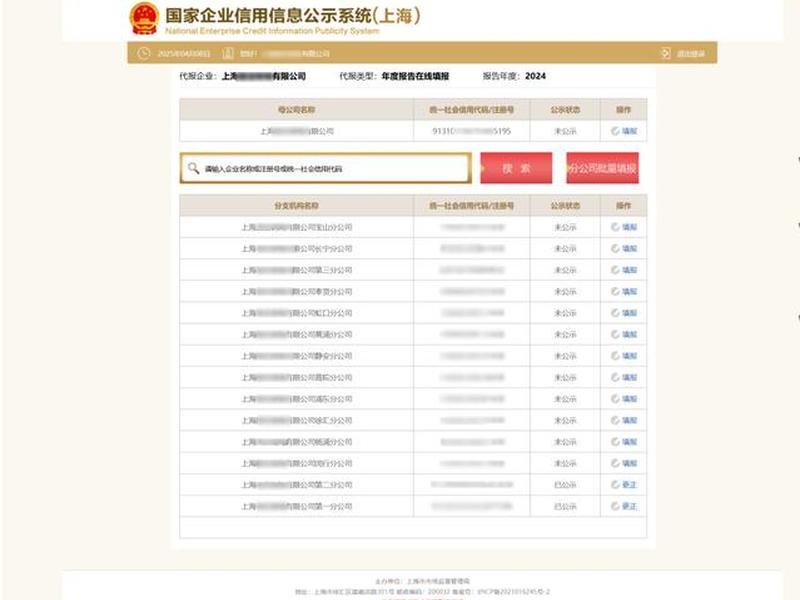Viewport: 800px width, 600px height.
Task: Click the 填报 icon for the parent company row
Action: click(x=615, y=131)
